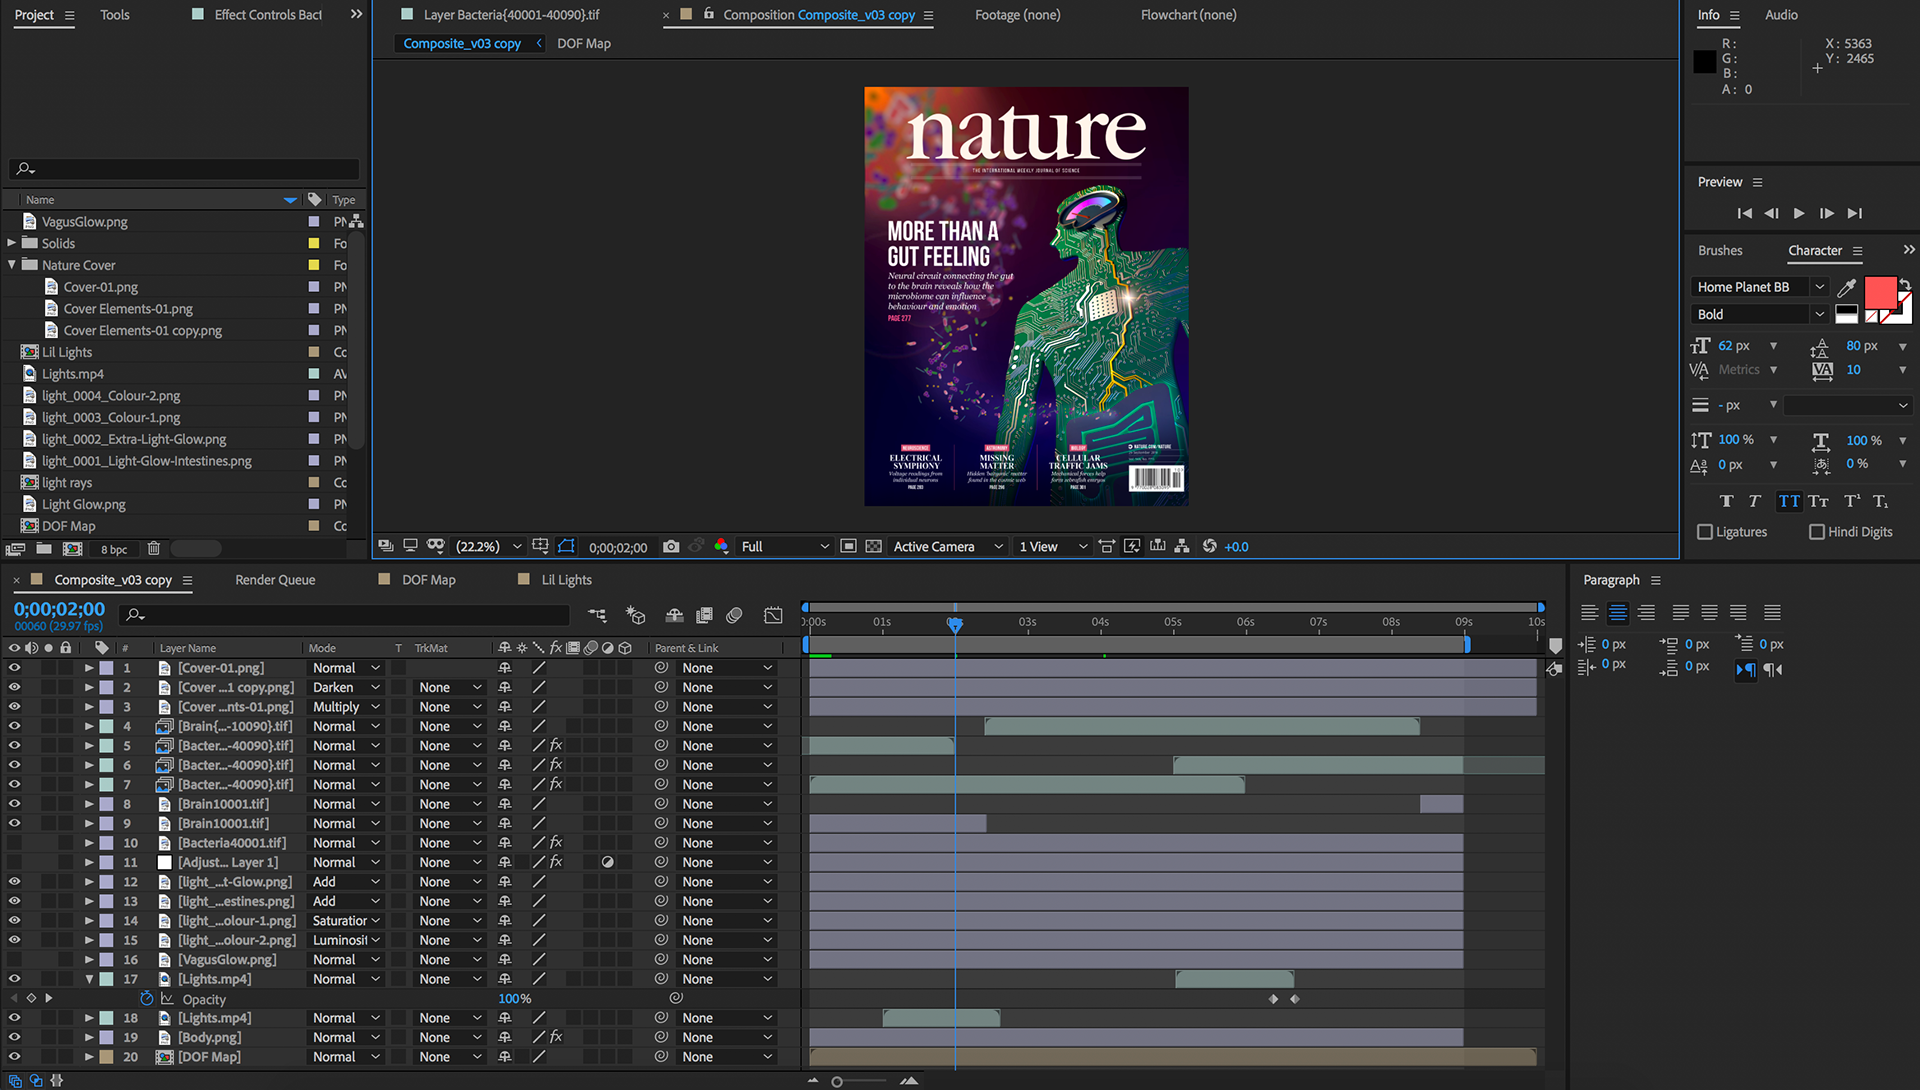Click the Region of Interest icon

[x=848, y=546]
